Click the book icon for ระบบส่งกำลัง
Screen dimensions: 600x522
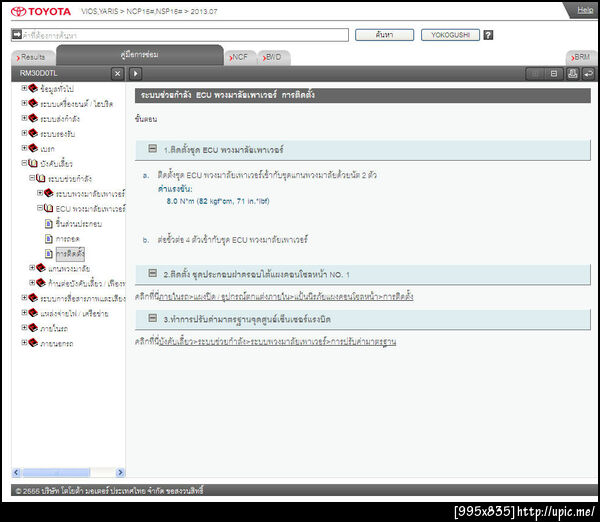(33, 118)
